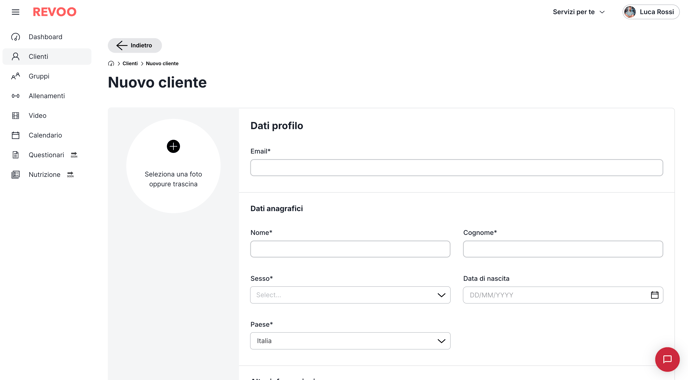Viewport: 688px width, 380px height.
Task: Open Allenamenti section
Action: (x=47, y=96)
